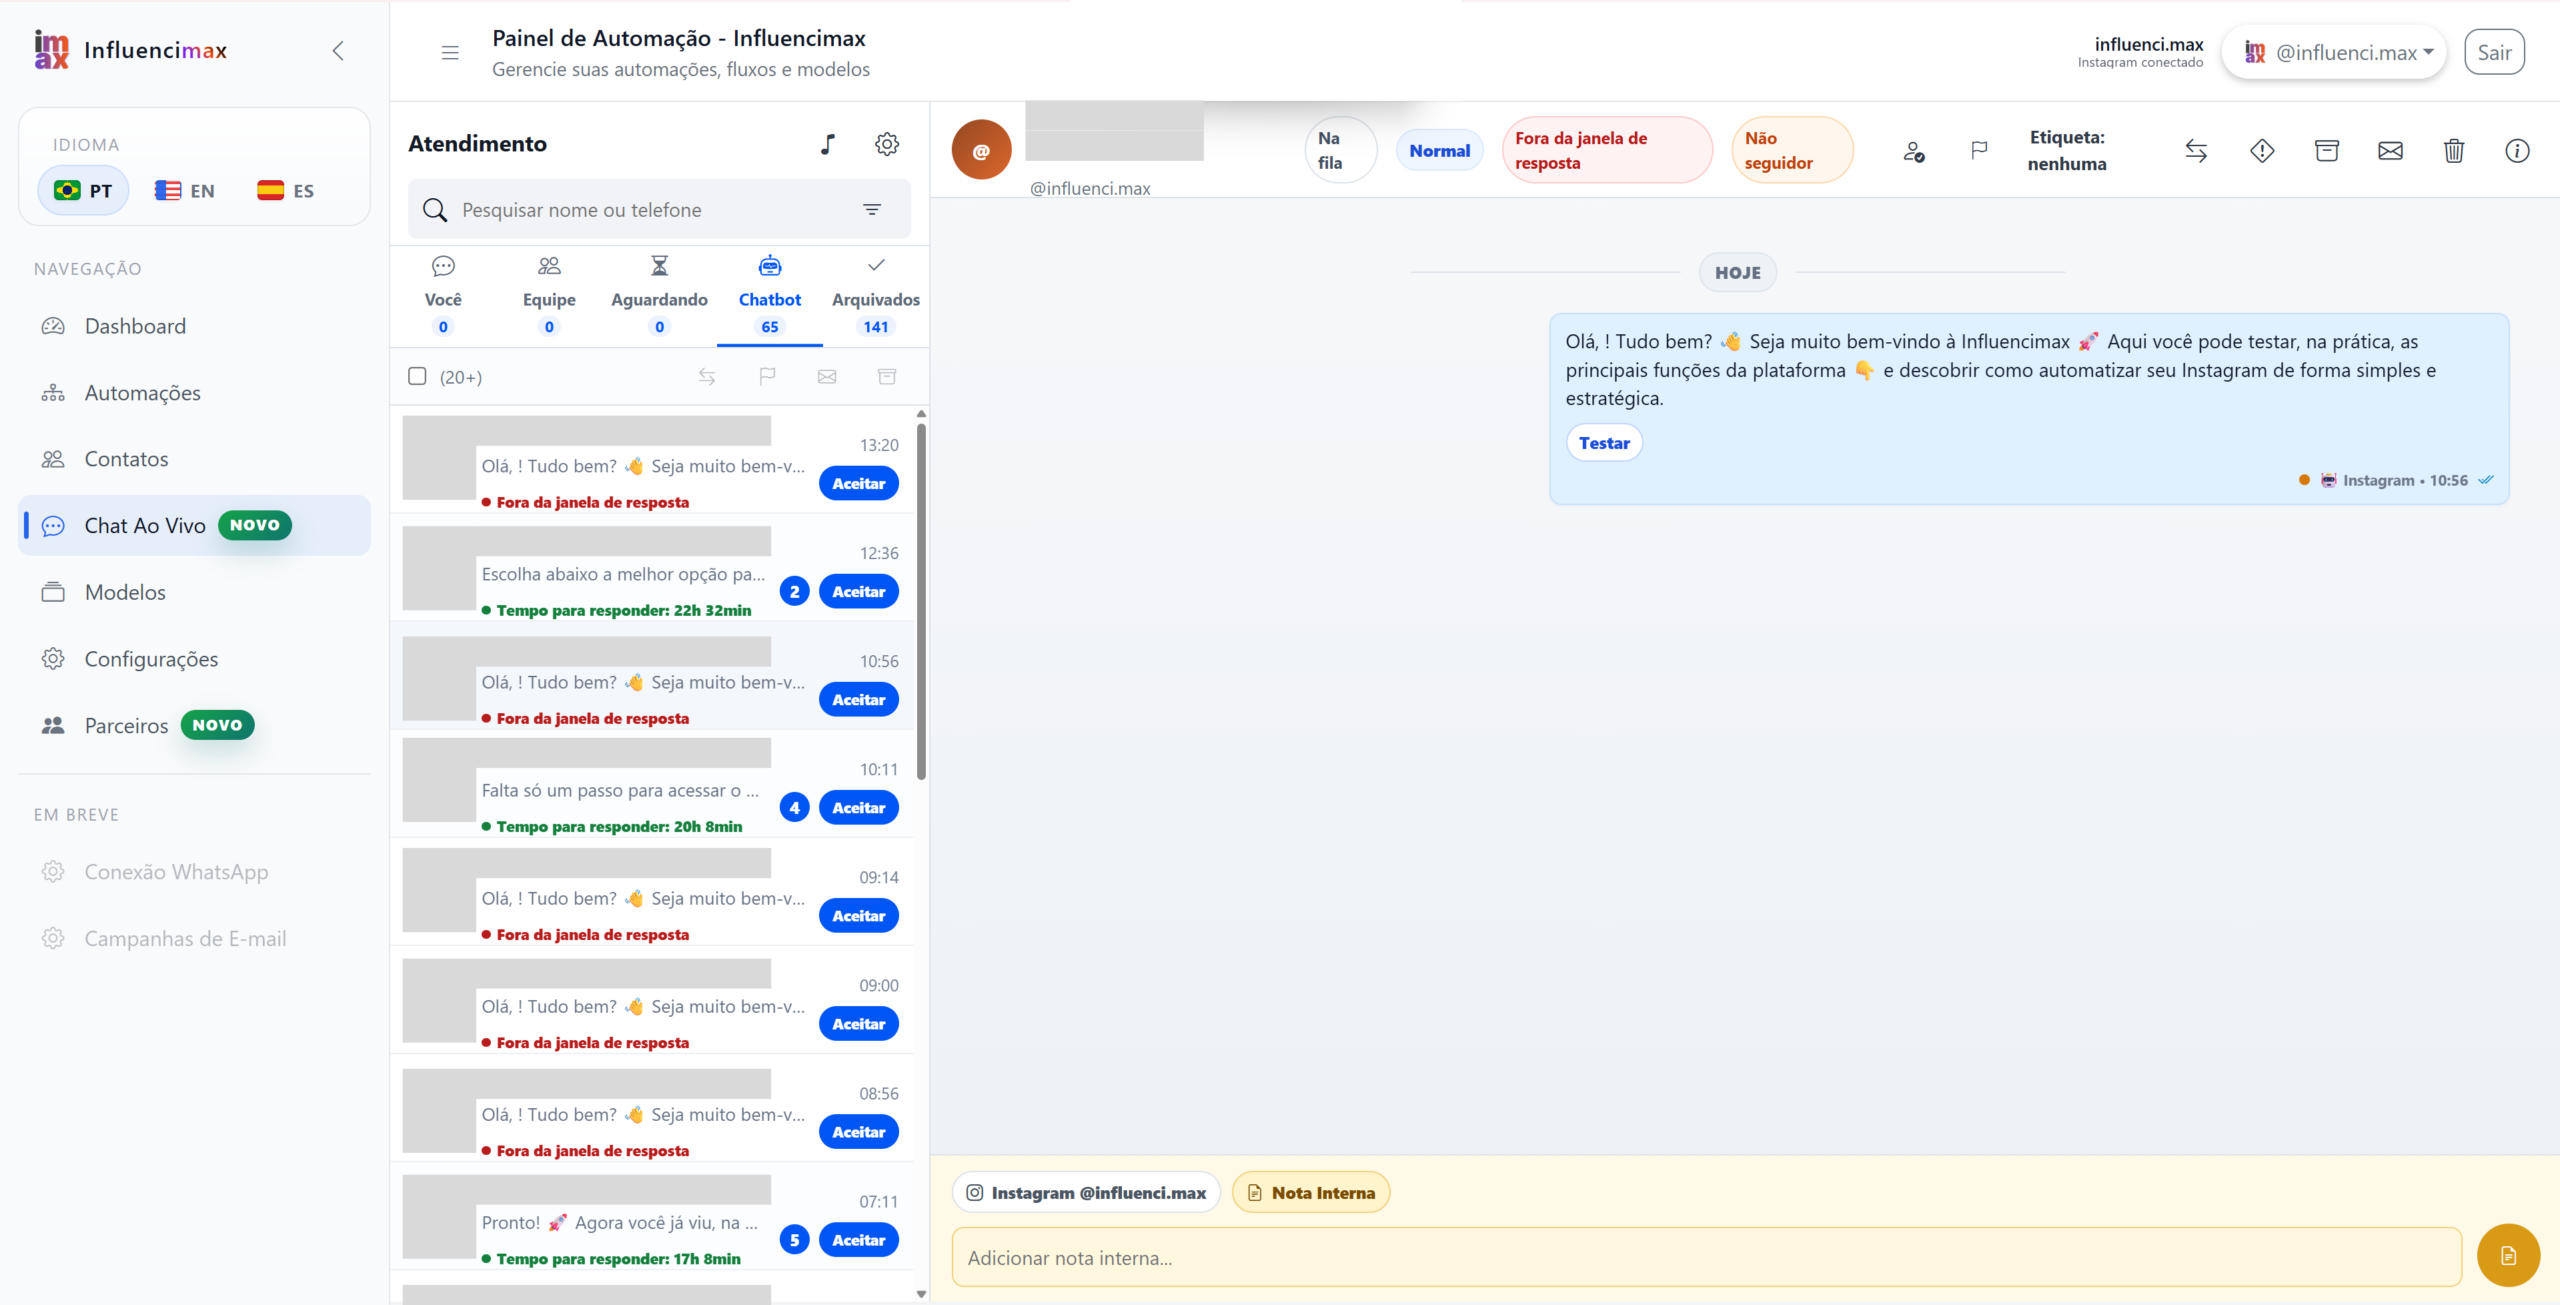Image resolution: width=2560 pixels, height=1305 pixels.
Task: Switch language to PT
Action: coord(84,190)
